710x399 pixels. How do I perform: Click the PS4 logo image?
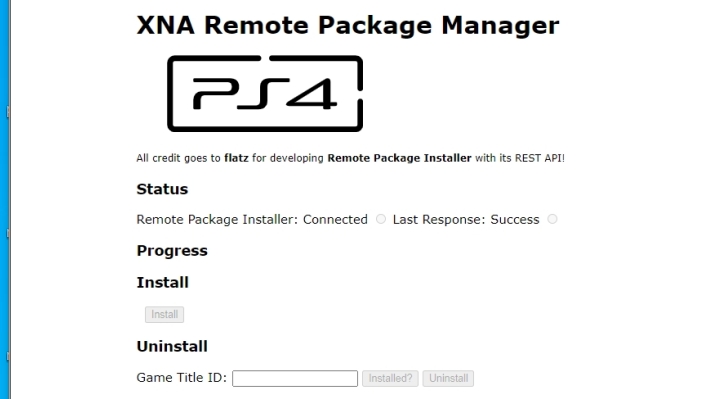coord(265,94)
